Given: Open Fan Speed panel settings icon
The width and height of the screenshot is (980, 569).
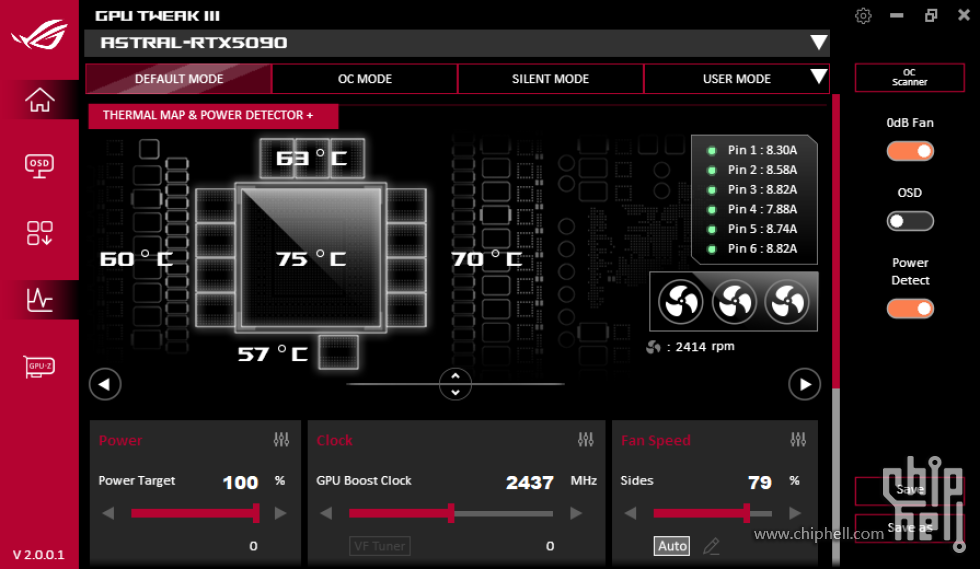Looking at the screenshot, I should click(798, 440).
